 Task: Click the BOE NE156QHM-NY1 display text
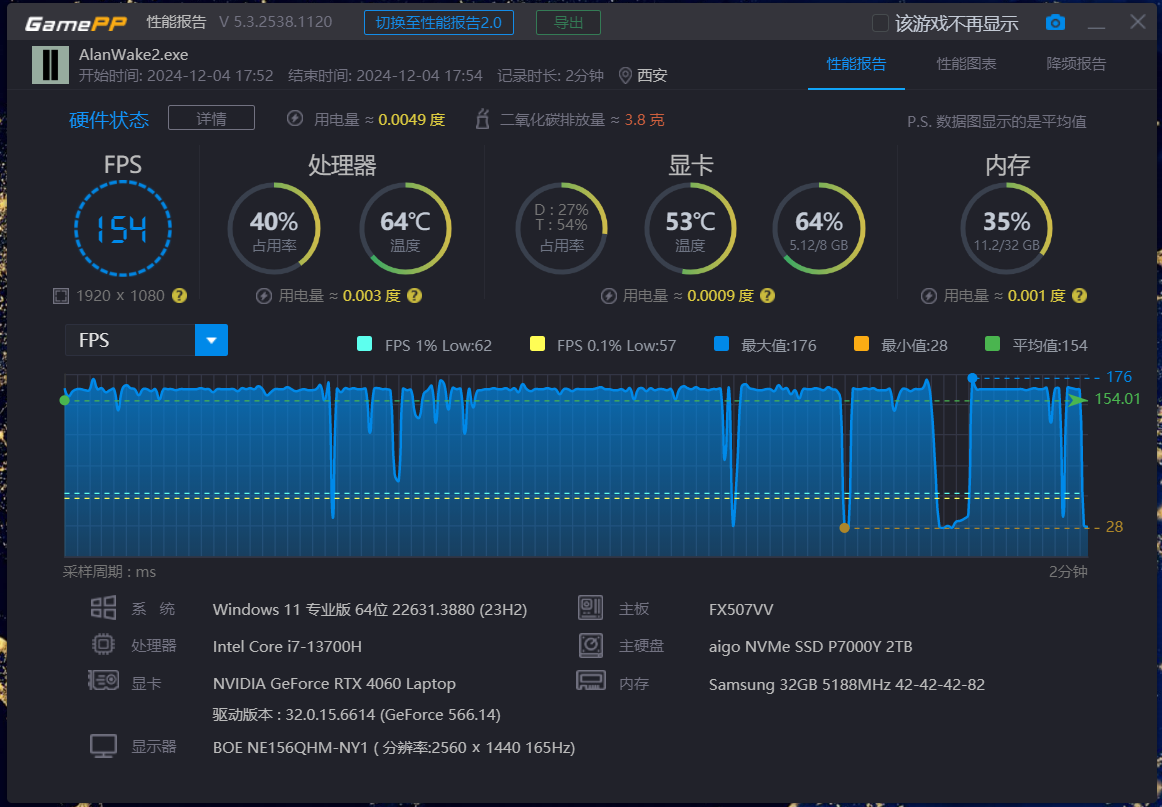click(394, 747)
